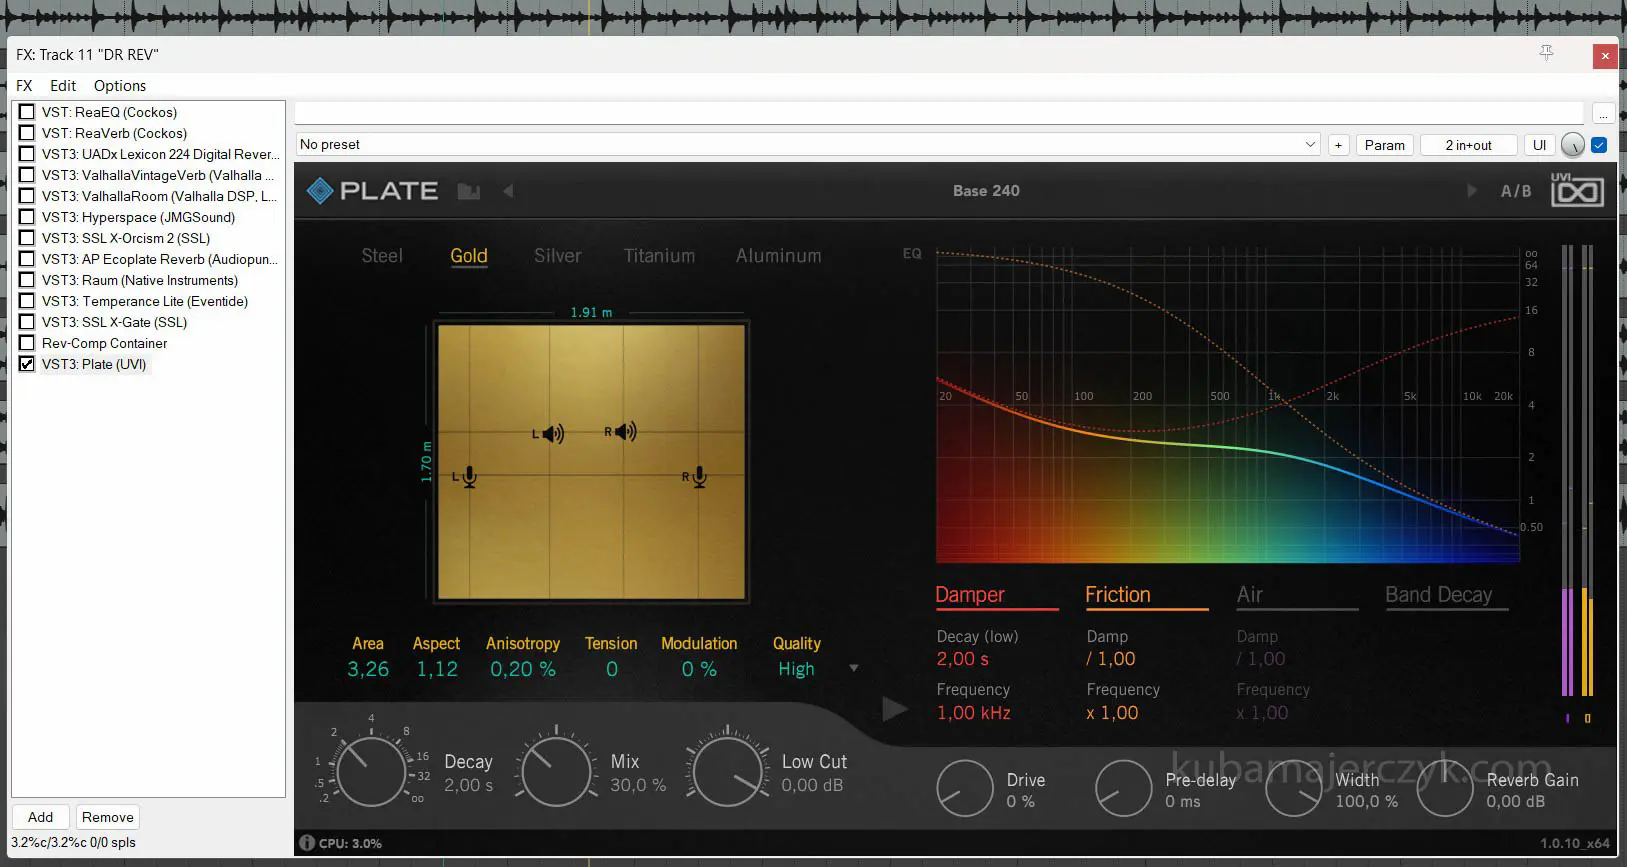This screenshot has width=1627, height=867.
Task: Disable the Plate (UVI) plugin checkbox
Action: [x=27, y=364]
